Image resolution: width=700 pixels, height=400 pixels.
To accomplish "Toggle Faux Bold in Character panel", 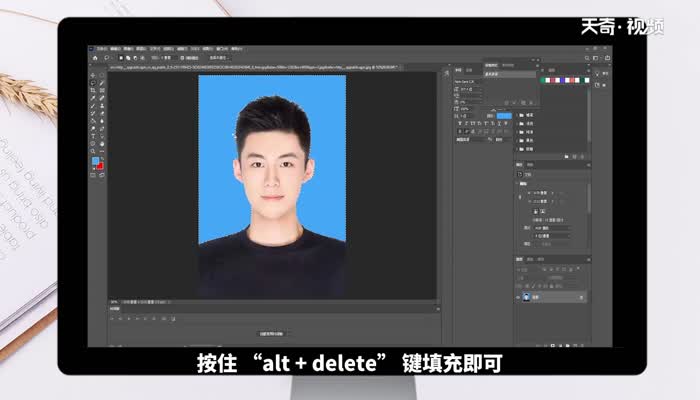I will coord(460,123).
